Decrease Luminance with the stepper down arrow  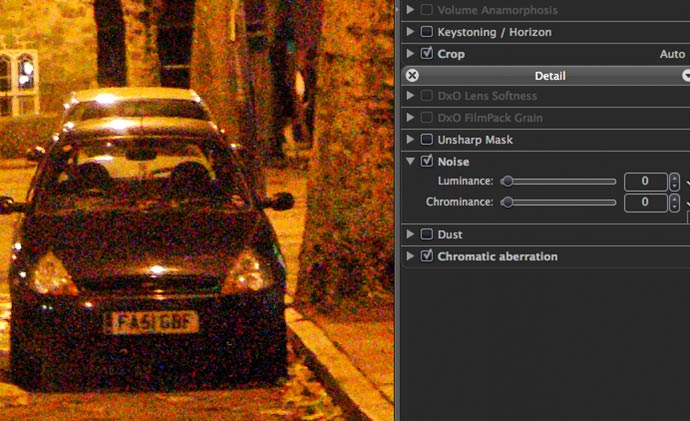674,186
